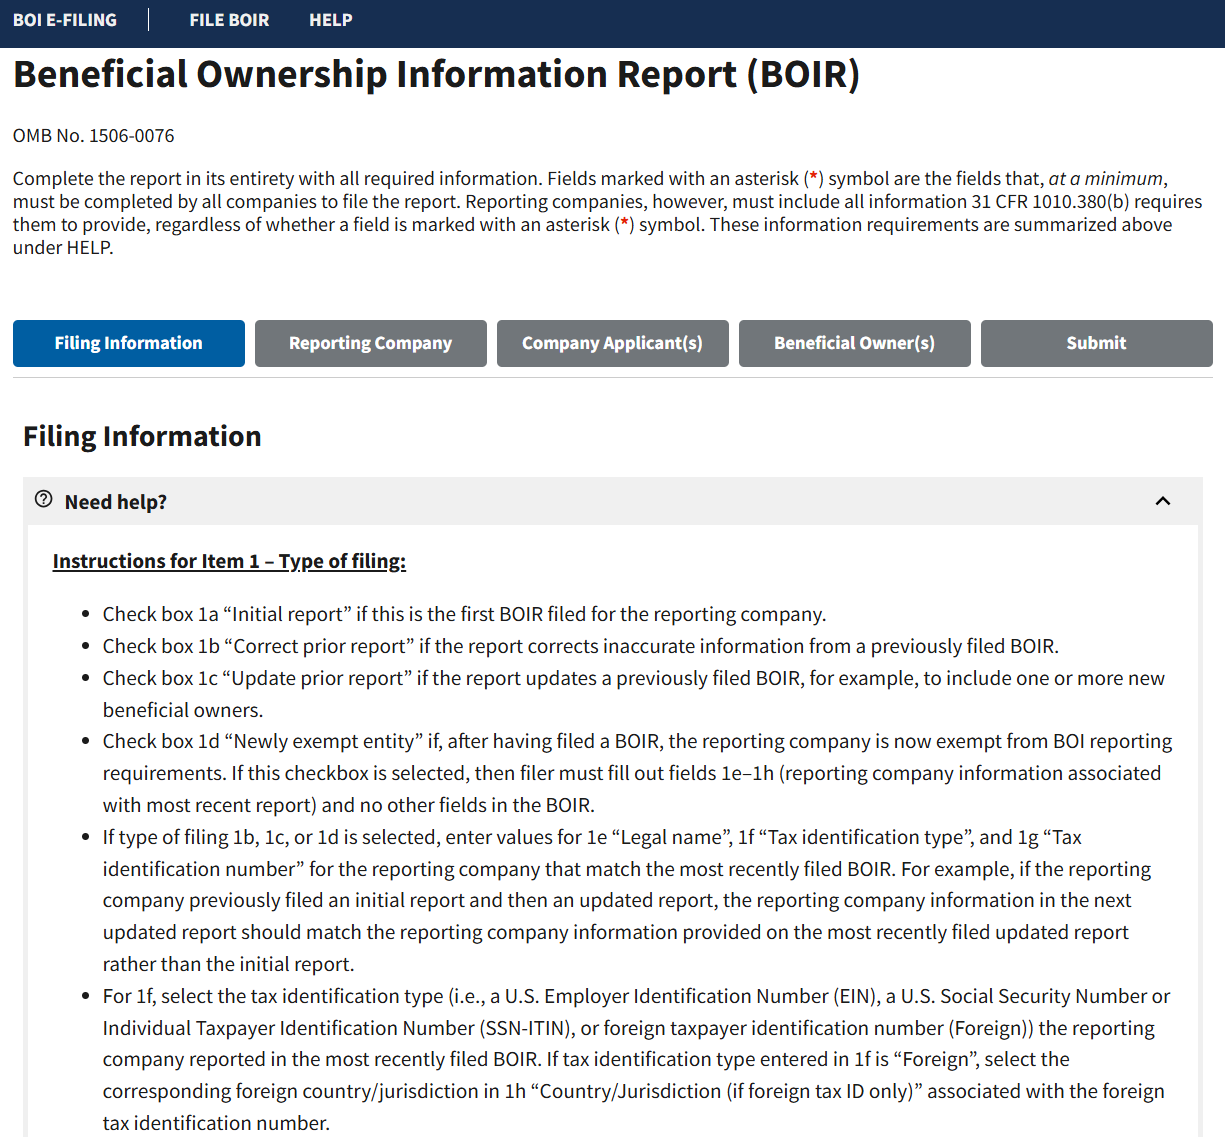
Task: Click the Need help? header label
Action: tap(116, 502)
